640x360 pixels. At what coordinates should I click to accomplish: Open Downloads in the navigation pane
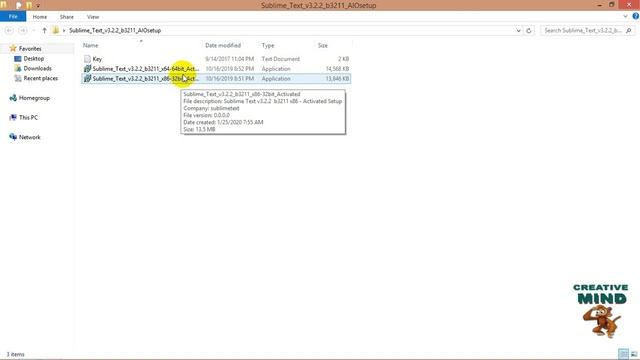pos(38,68)
